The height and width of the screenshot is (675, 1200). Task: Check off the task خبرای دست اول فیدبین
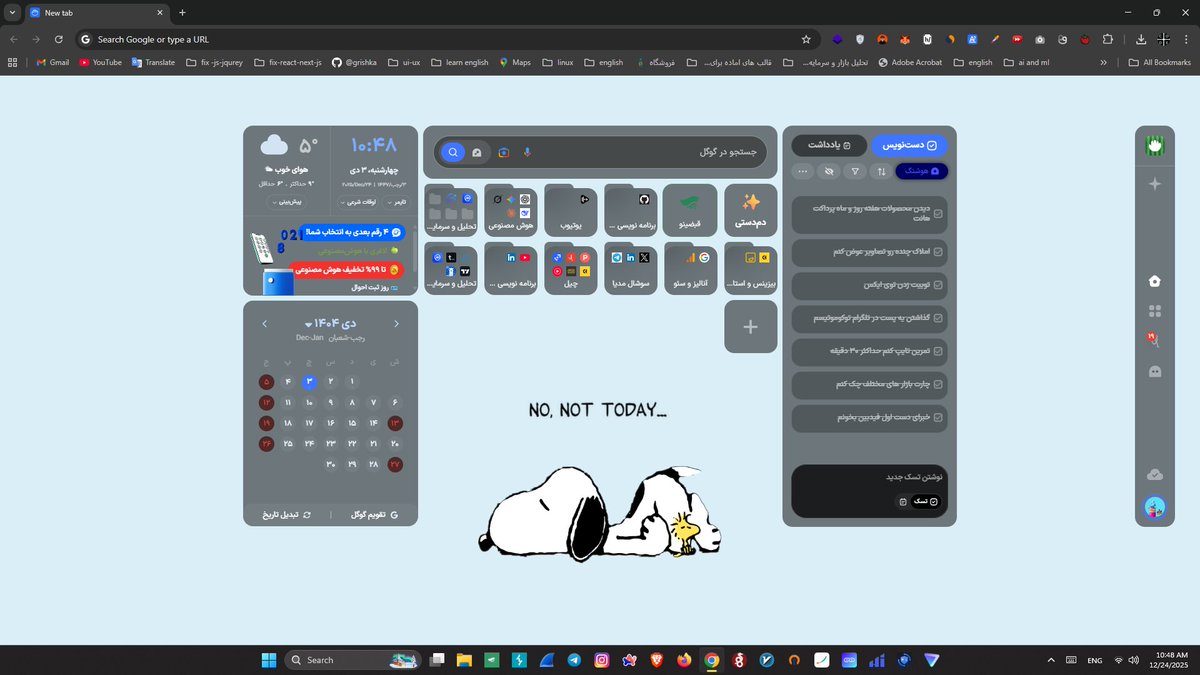point(937,417)
